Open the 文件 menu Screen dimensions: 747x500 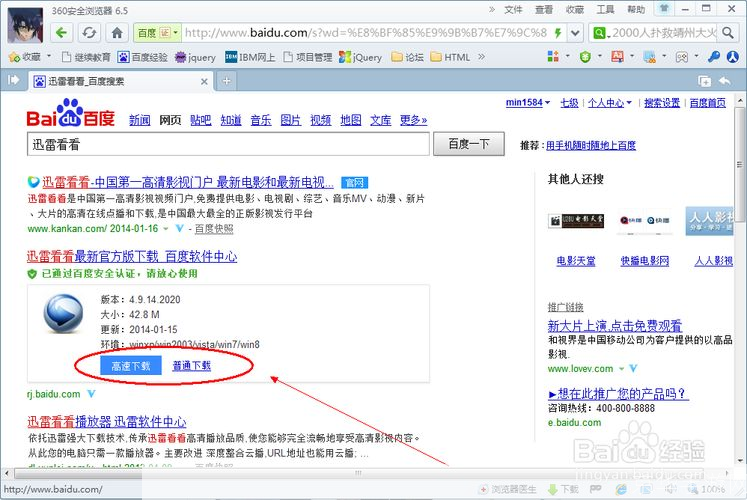pyautogui.click(x=514, y=10)
